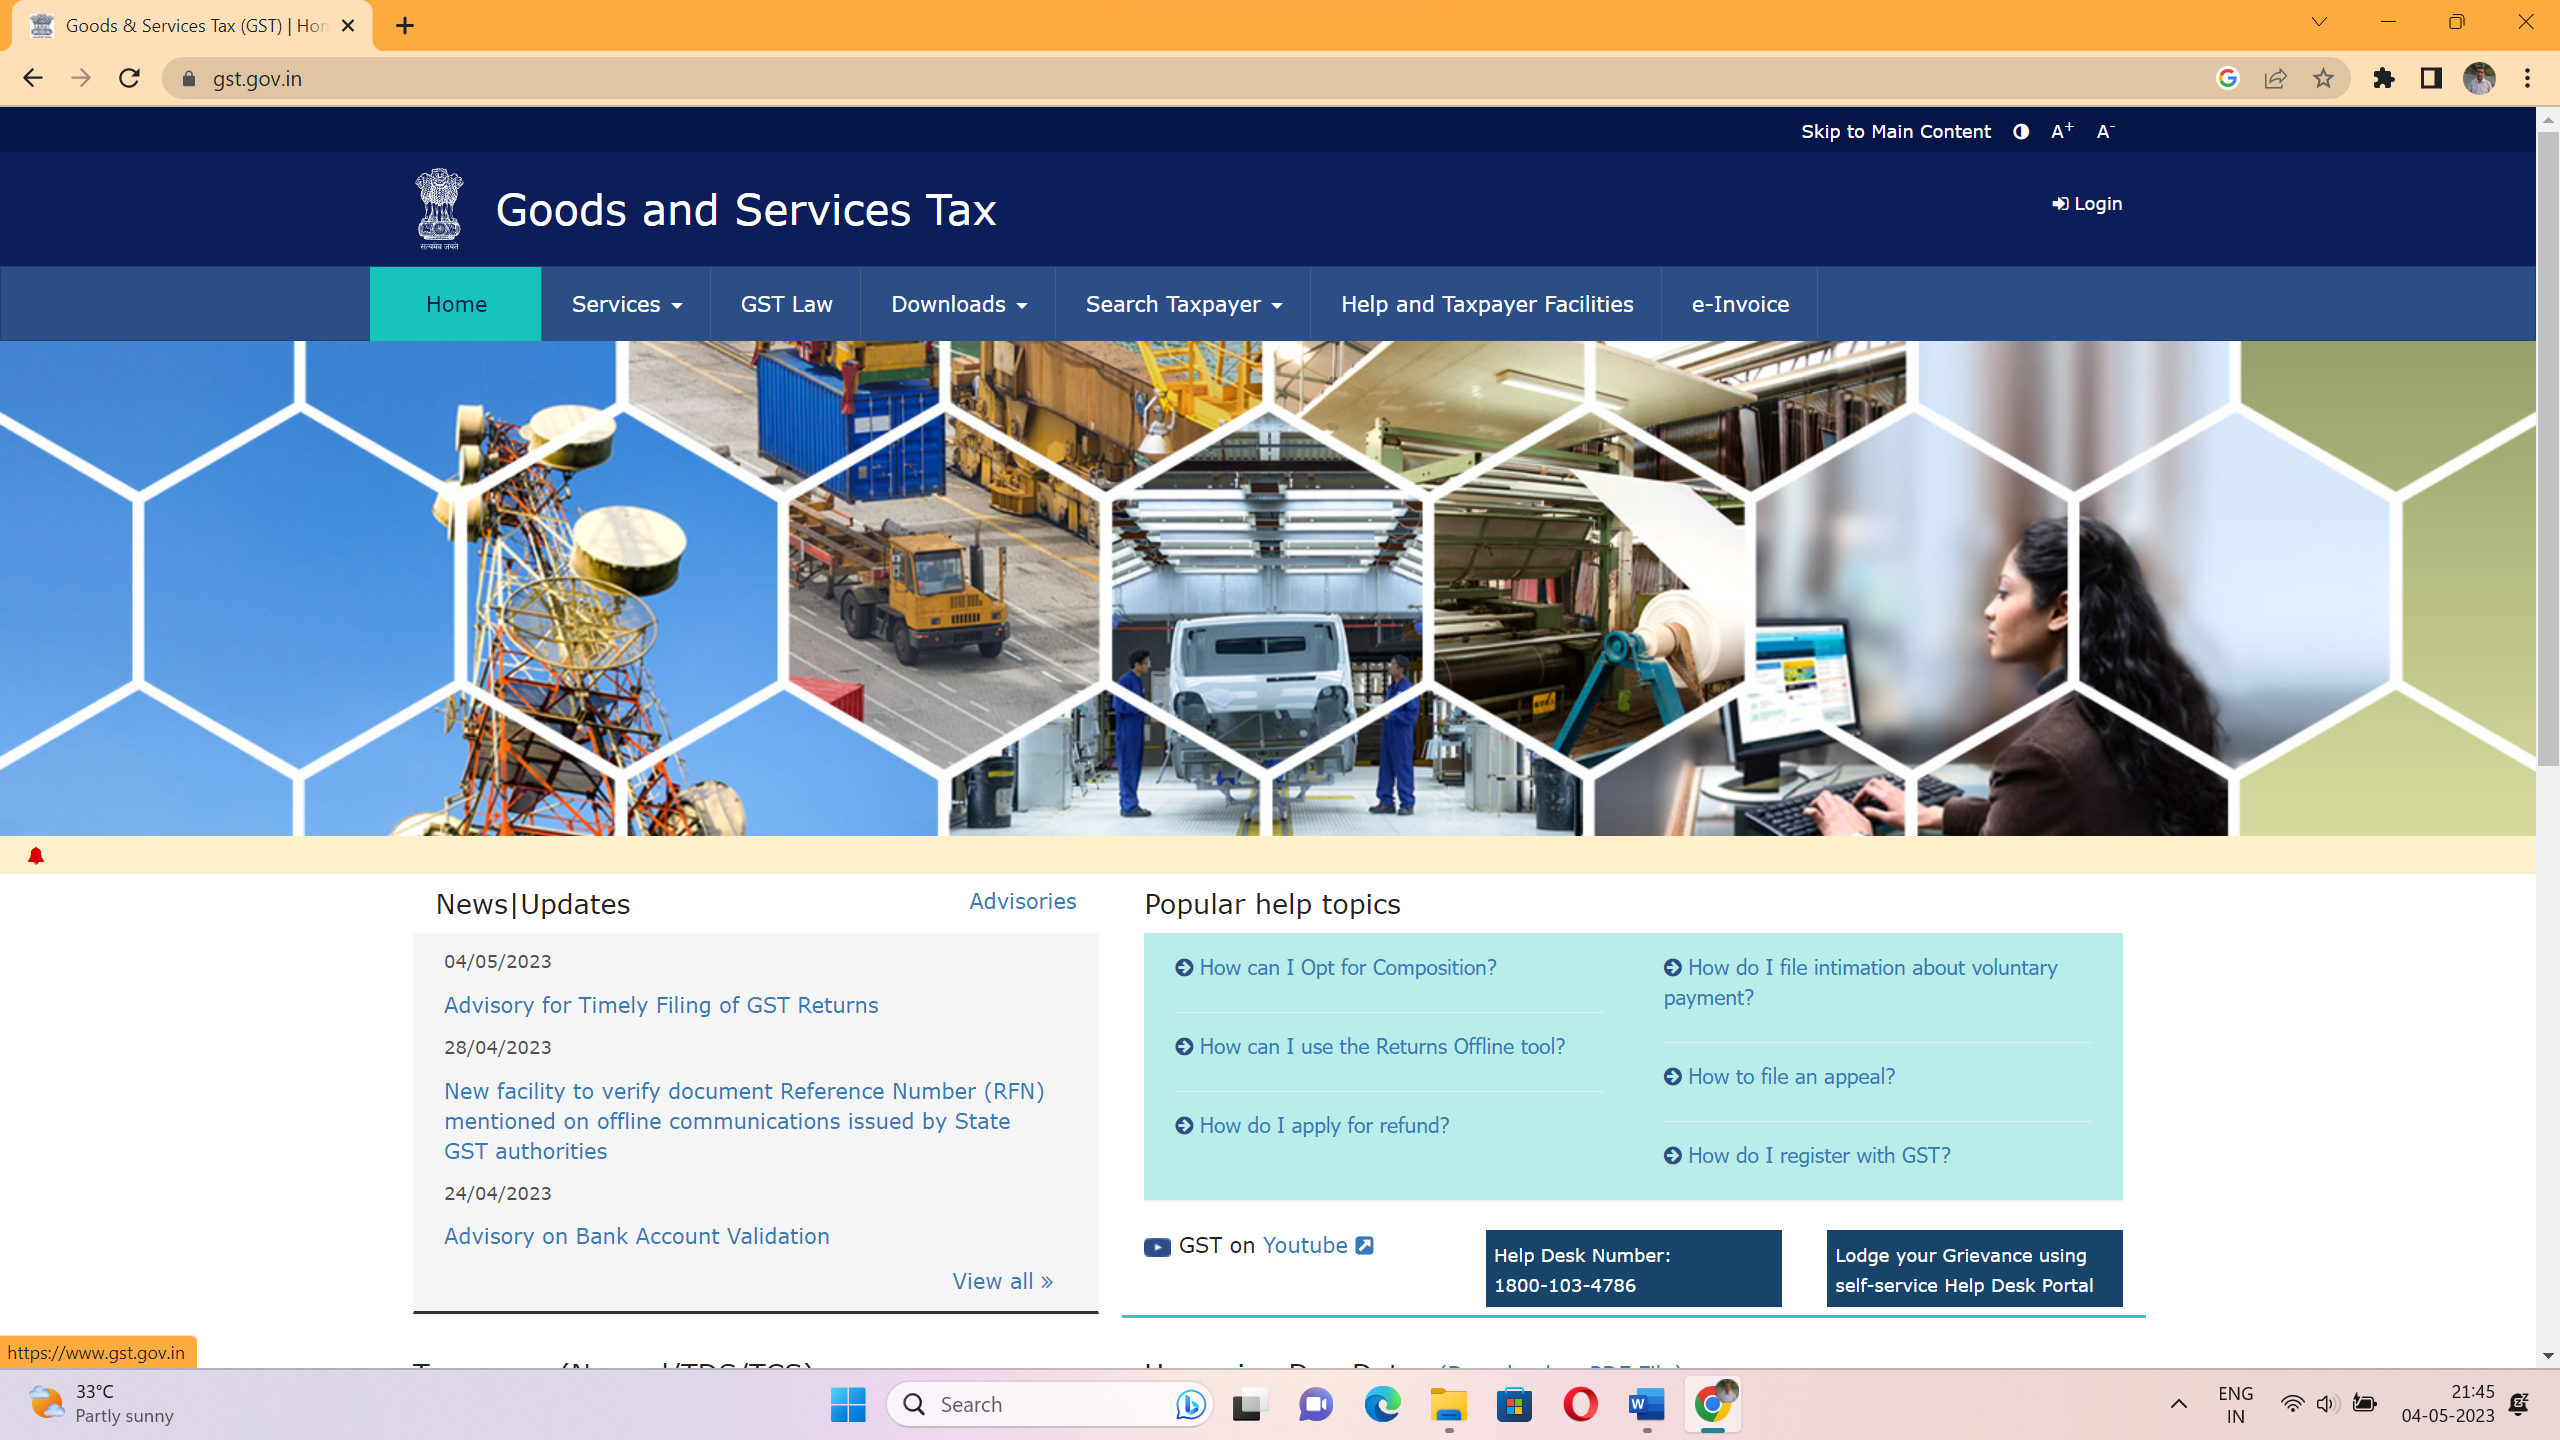Expand the Search Taxpayer dropdown
This screenshot has height=1440, width=2560.
tap(1183, 304)
